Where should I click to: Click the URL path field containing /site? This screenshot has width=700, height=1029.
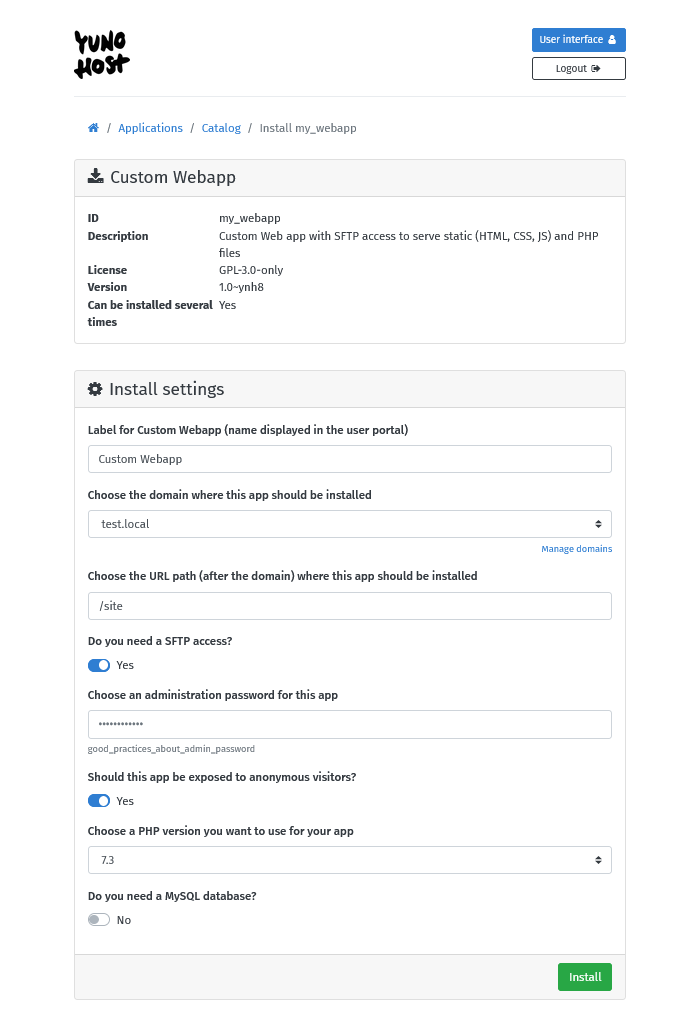[349, 605]
